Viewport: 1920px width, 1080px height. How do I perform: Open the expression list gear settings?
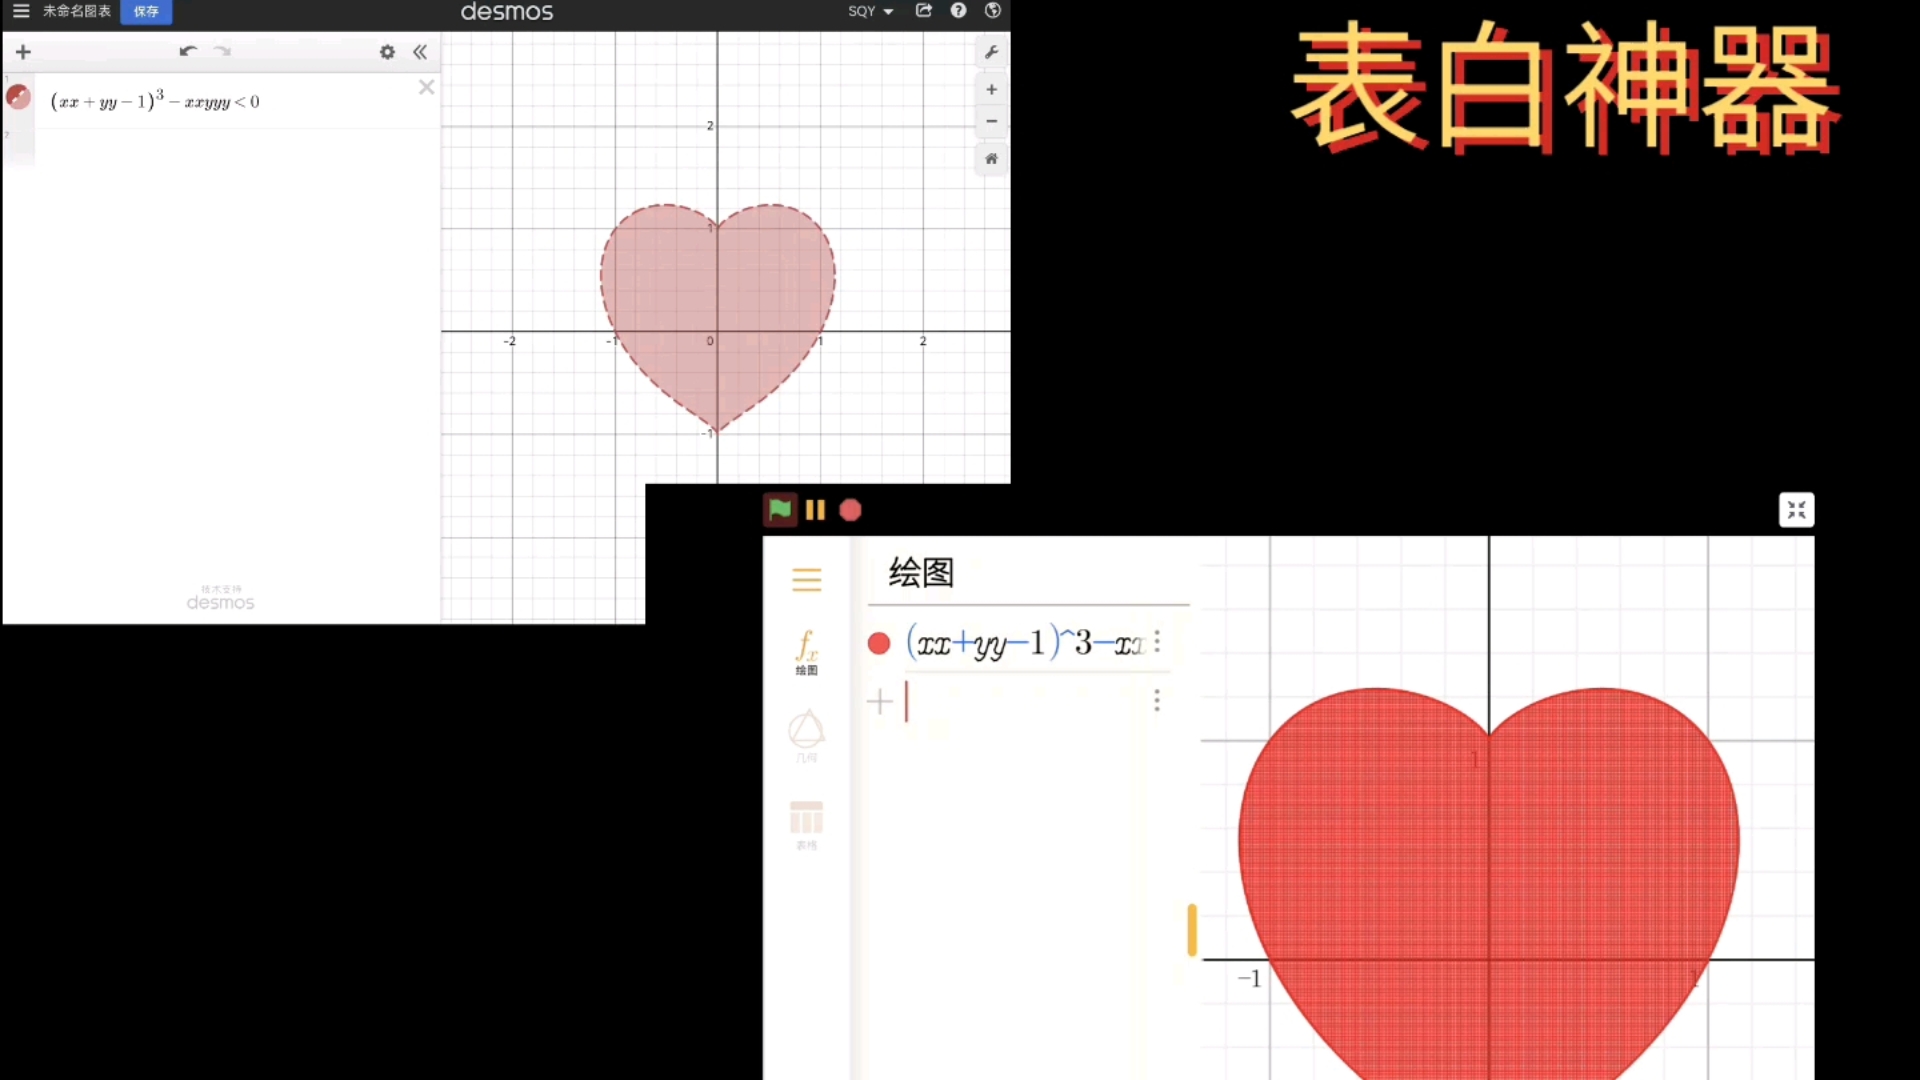[x=387, y=52]
